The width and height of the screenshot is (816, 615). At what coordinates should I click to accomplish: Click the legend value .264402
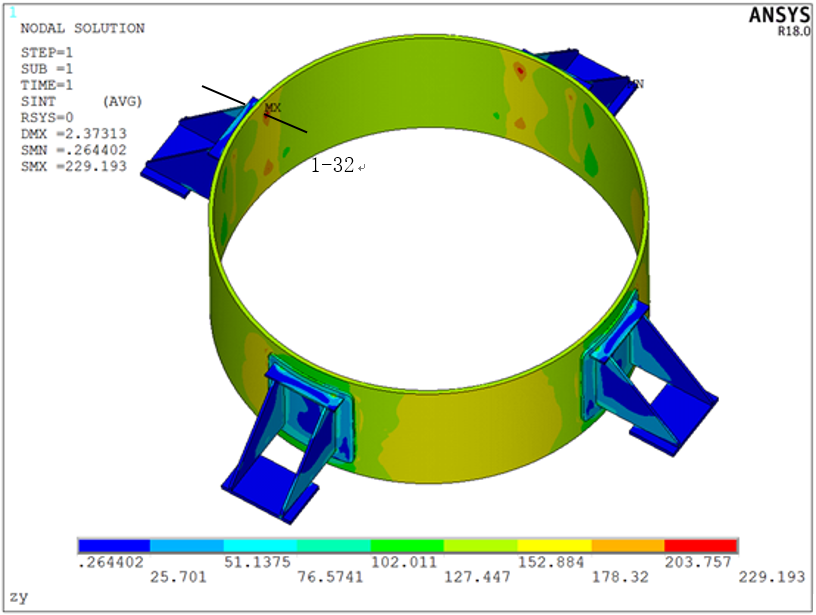tap(110, 562)
